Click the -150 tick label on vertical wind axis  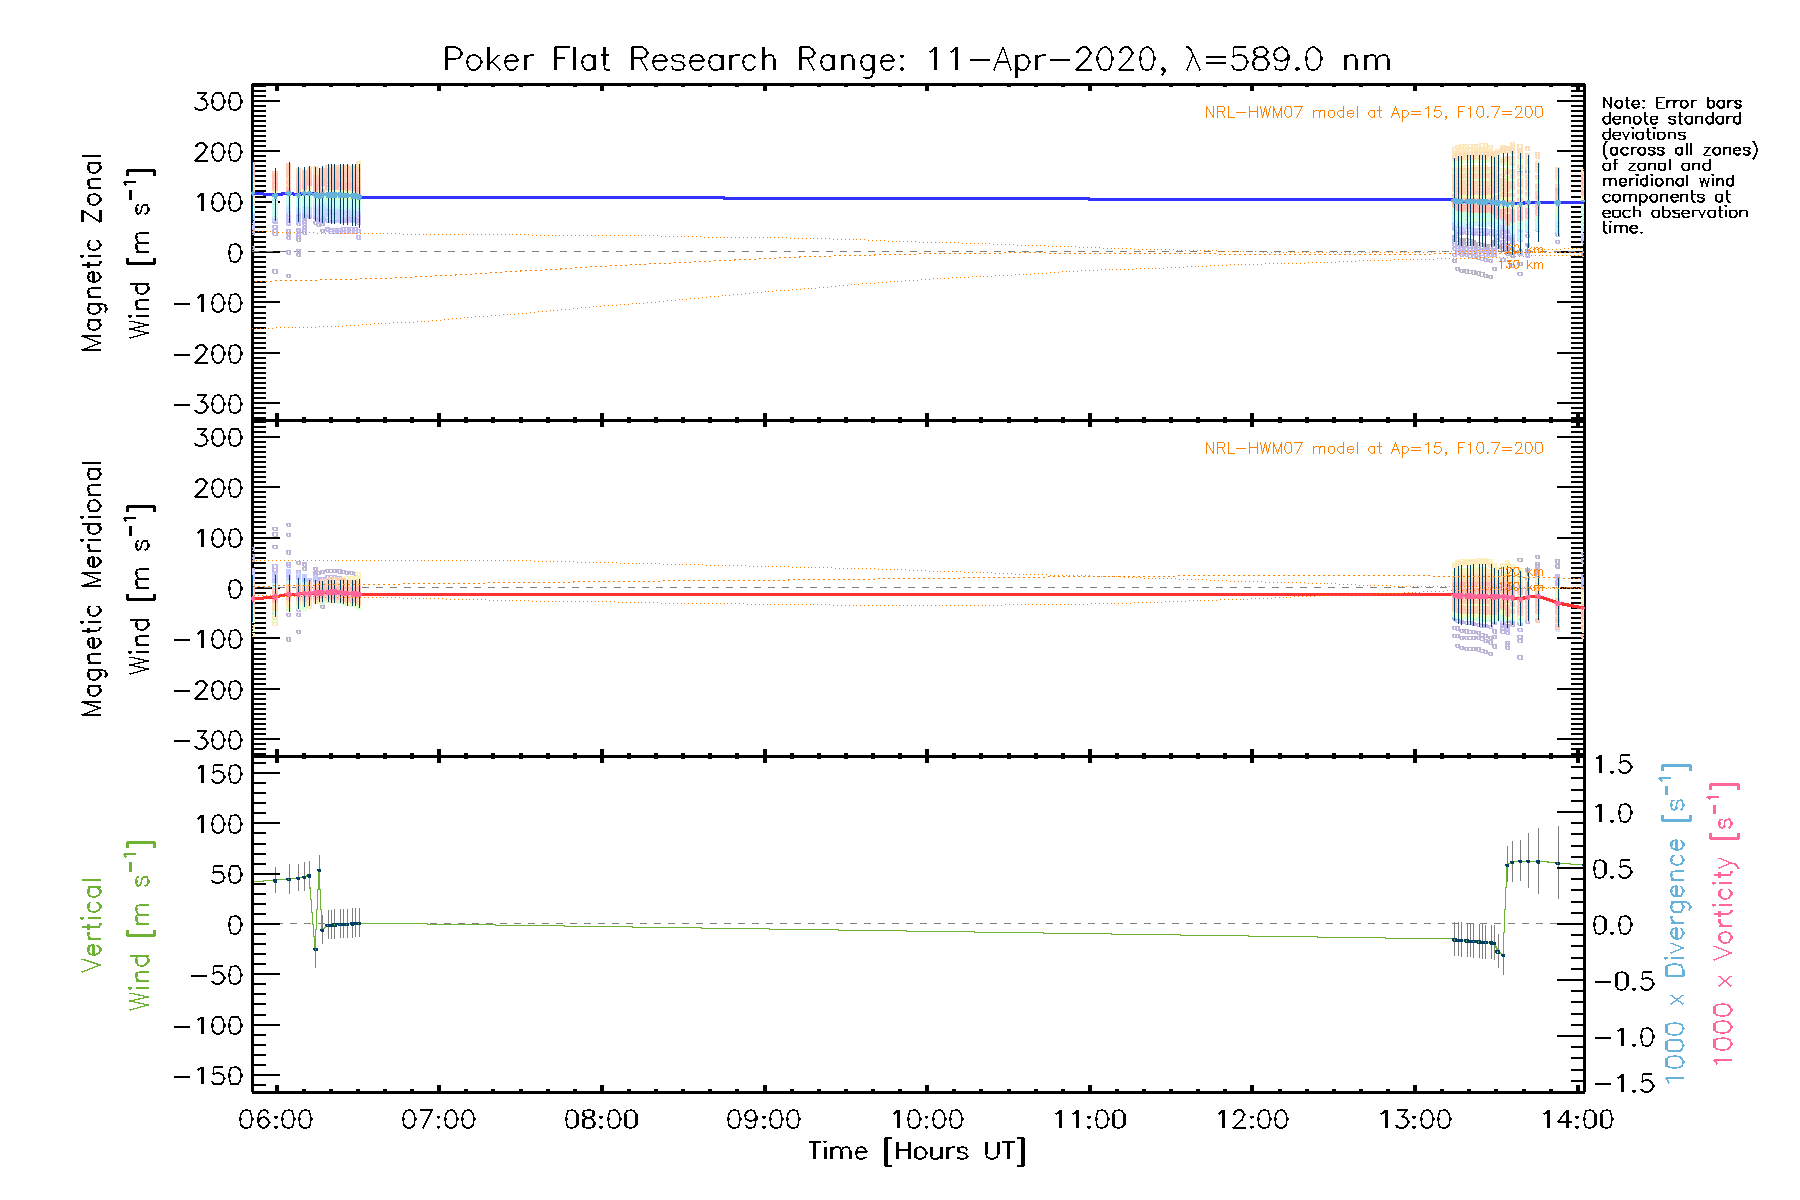pos(208,1077)
